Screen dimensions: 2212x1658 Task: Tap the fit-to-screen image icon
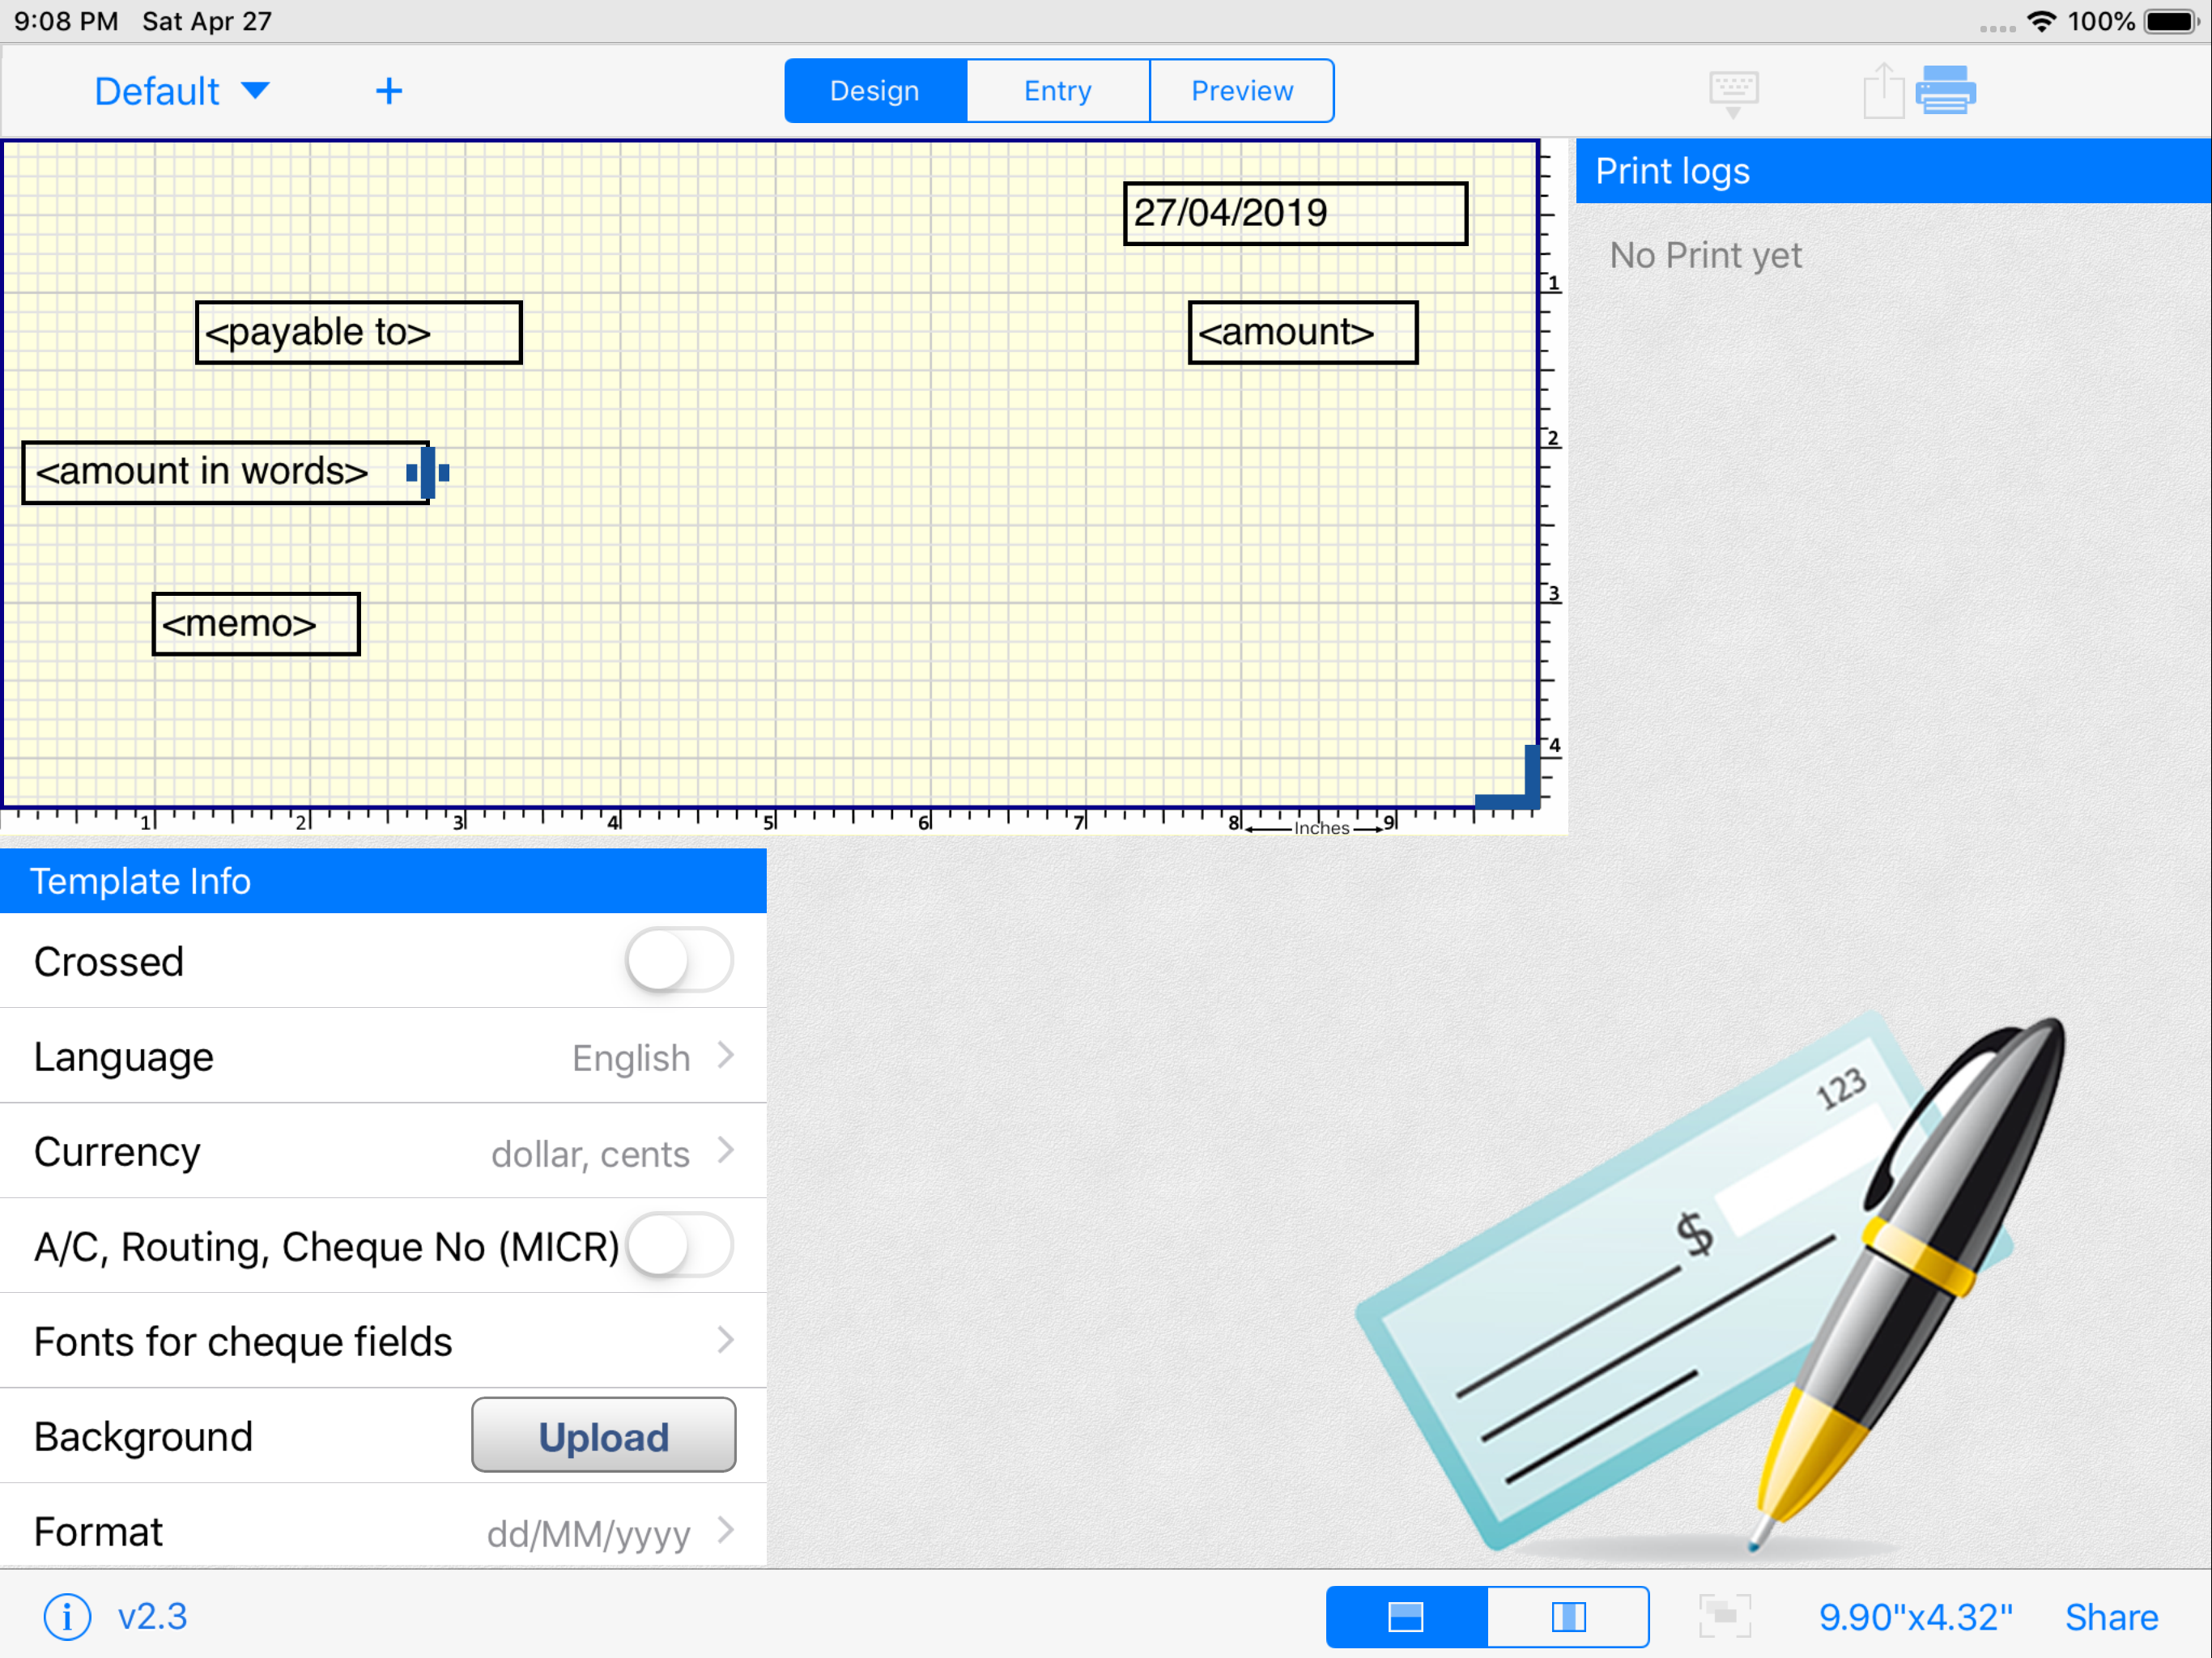tap(1724, 1616)
